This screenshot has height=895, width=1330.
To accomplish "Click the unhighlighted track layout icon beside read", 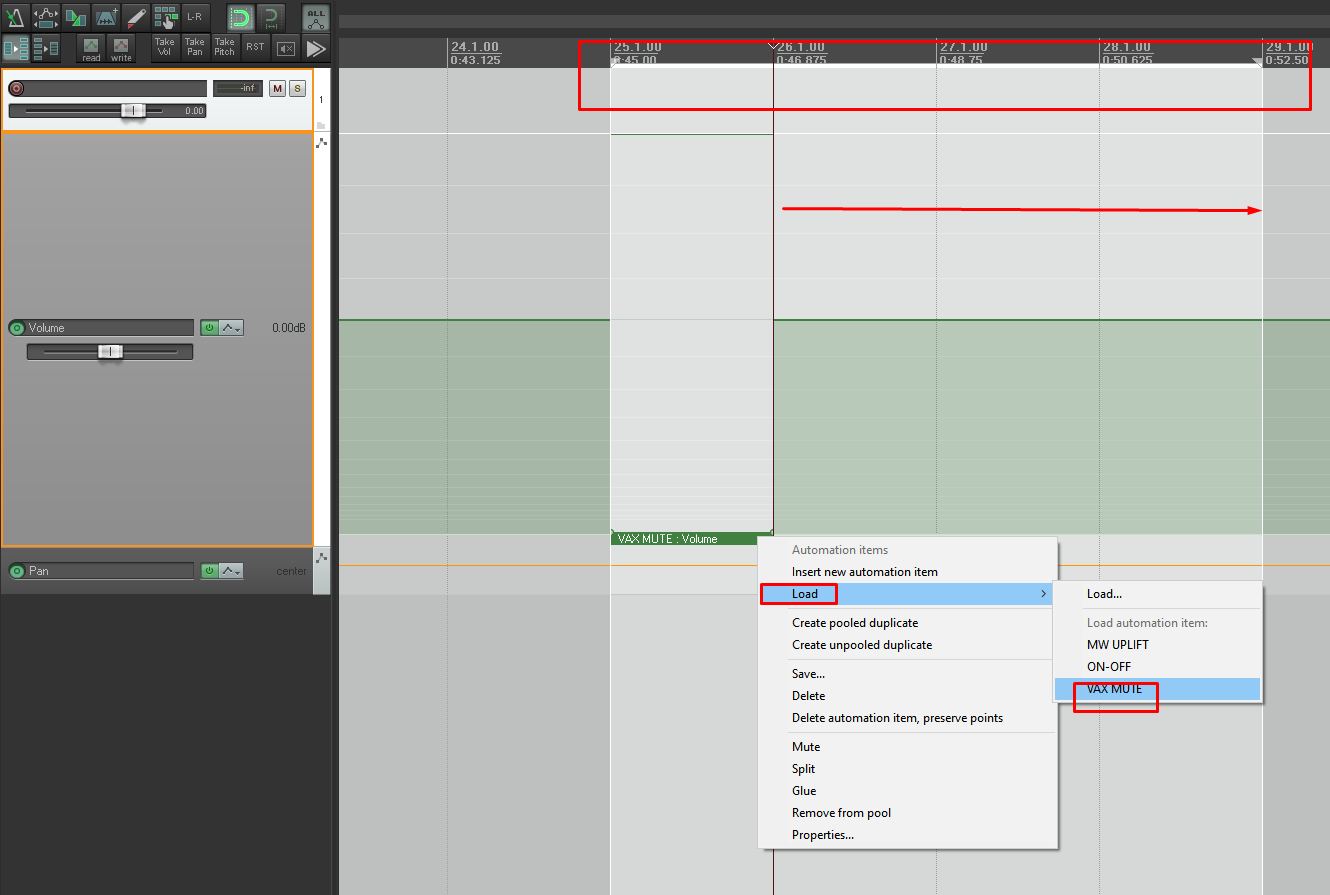I will 46,48.
